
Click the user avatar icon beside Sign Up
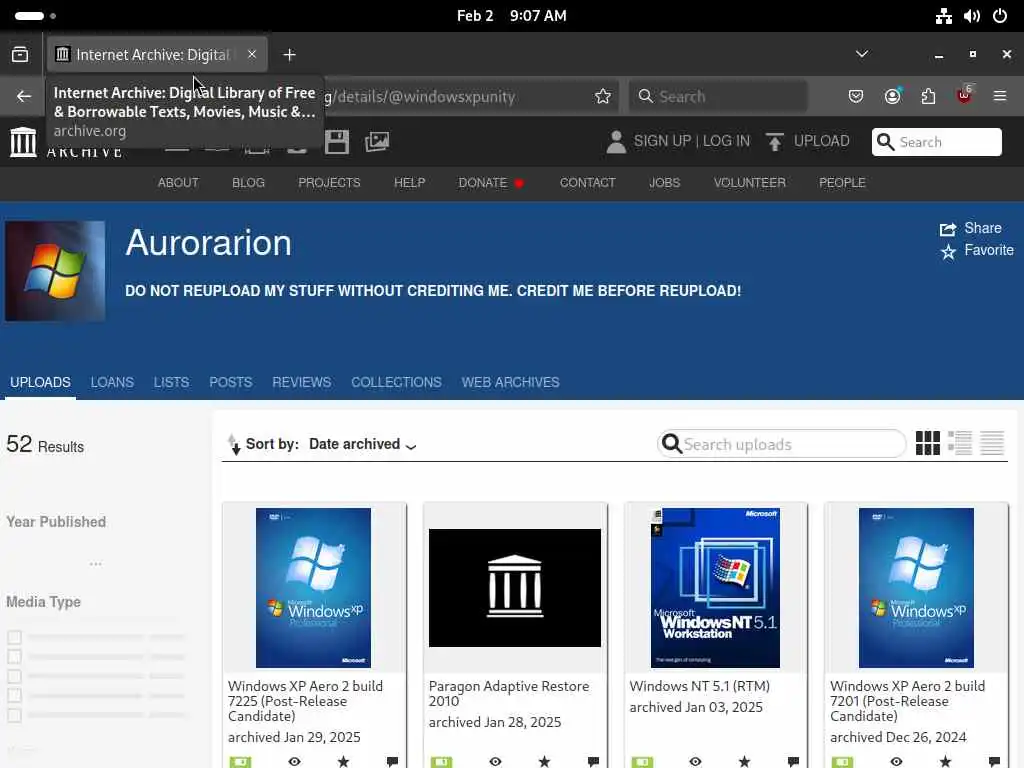pyautogui.click(x=616, y=142)
